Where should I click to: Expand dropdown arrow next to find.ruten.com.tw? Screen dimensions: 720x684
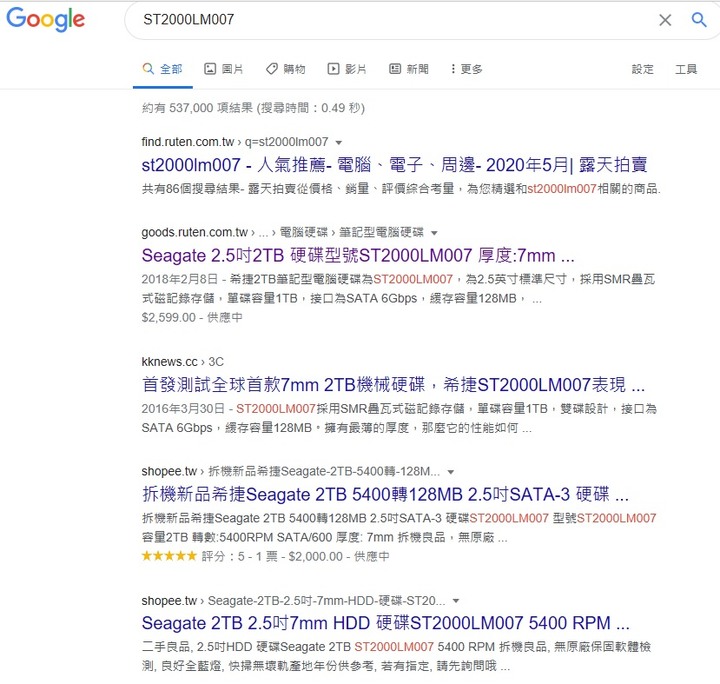pyautogui.click(x=339, y=143)
